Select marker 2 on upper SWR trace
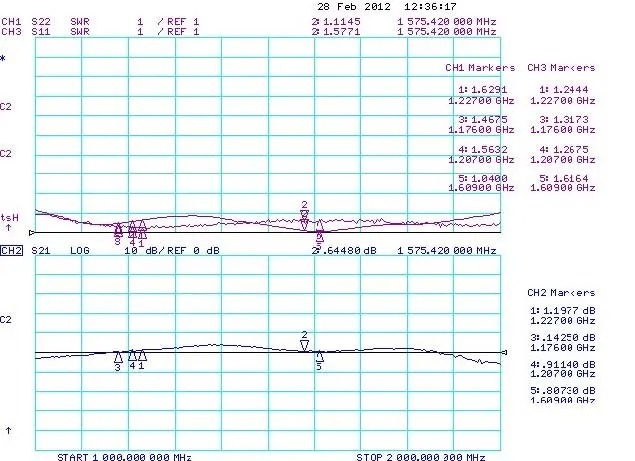This screenshot has height=461, width=635. click(305, 215)
